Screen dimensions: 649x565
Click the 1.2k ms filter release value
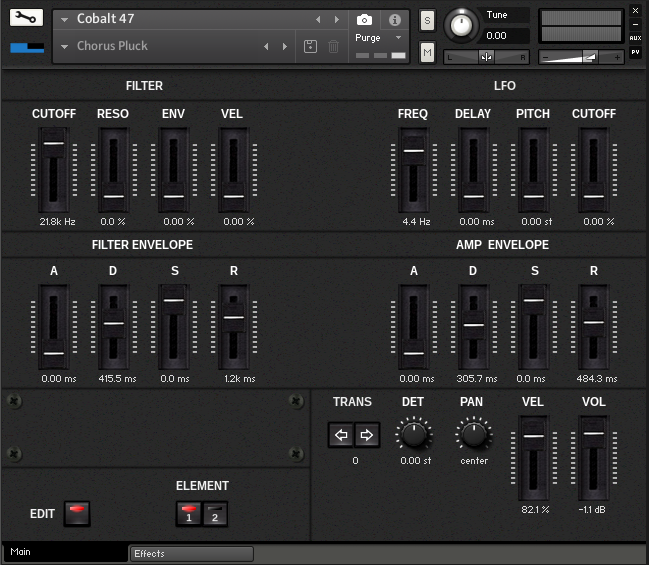click(x=240, y=379)
